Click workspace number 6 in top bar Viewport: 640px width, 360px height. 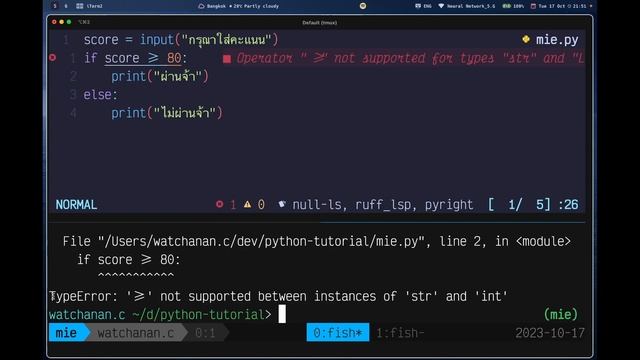pos(66,6)
